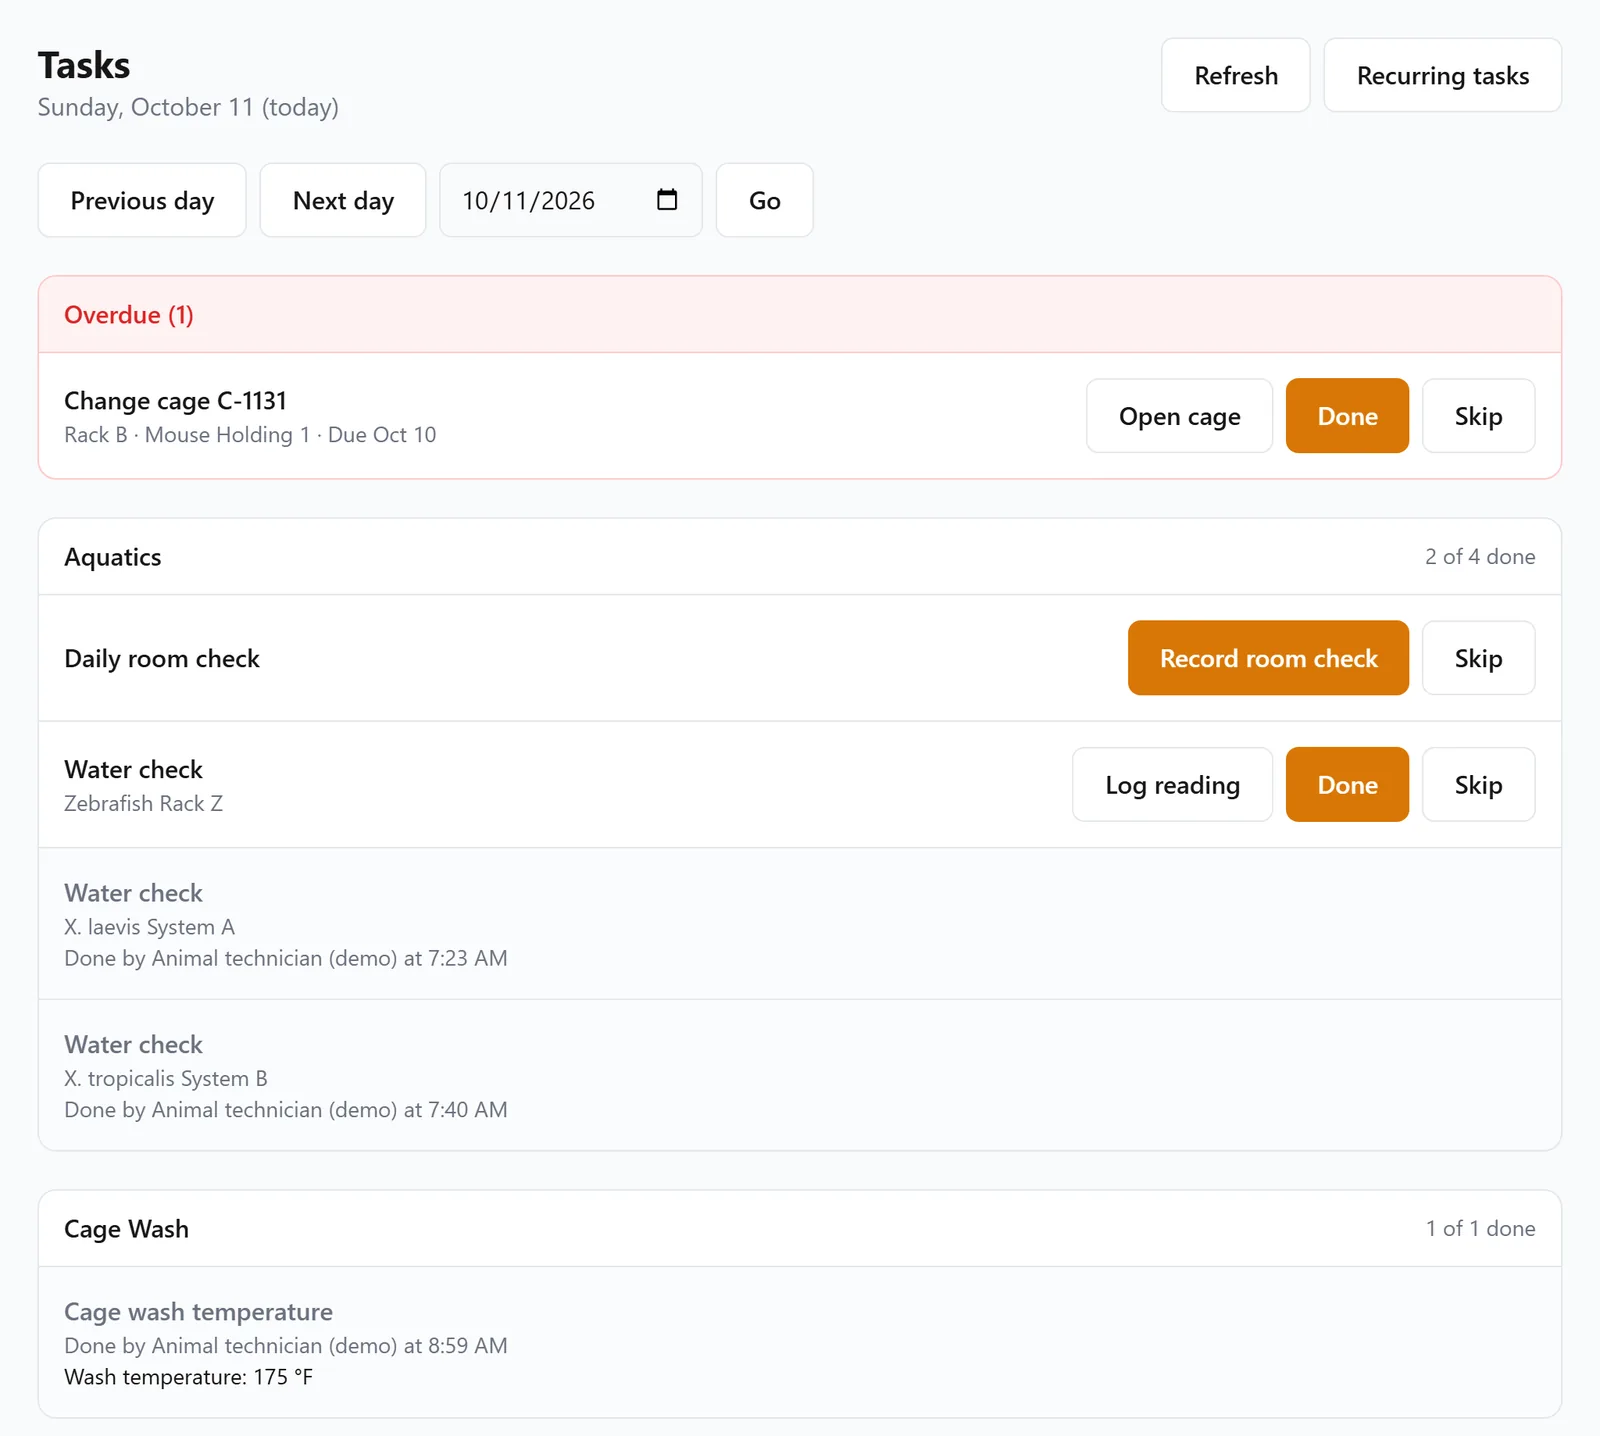Click the Refresh button

click(1236, 75)
